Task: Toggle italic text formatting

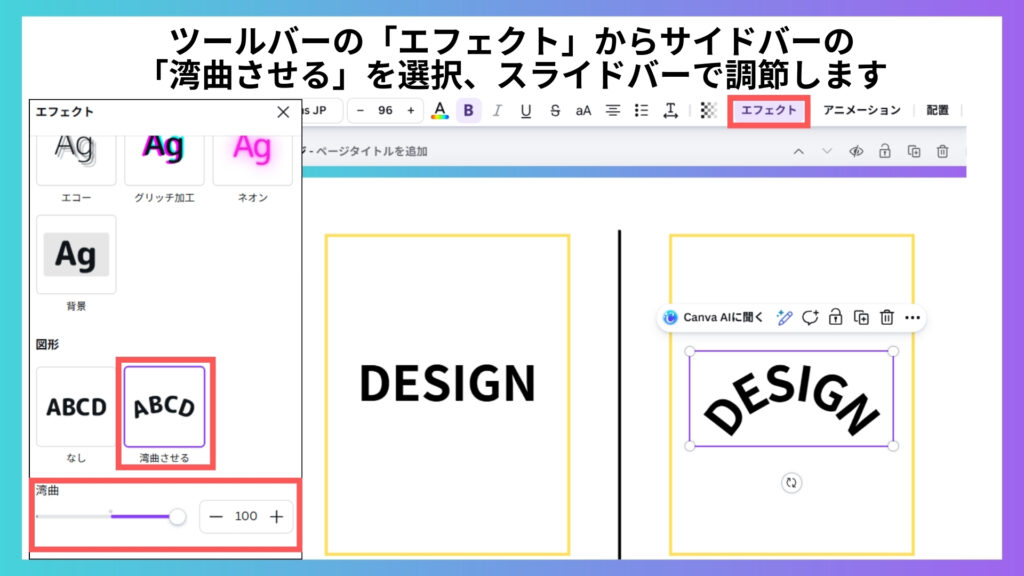Action: pos(497,111)
